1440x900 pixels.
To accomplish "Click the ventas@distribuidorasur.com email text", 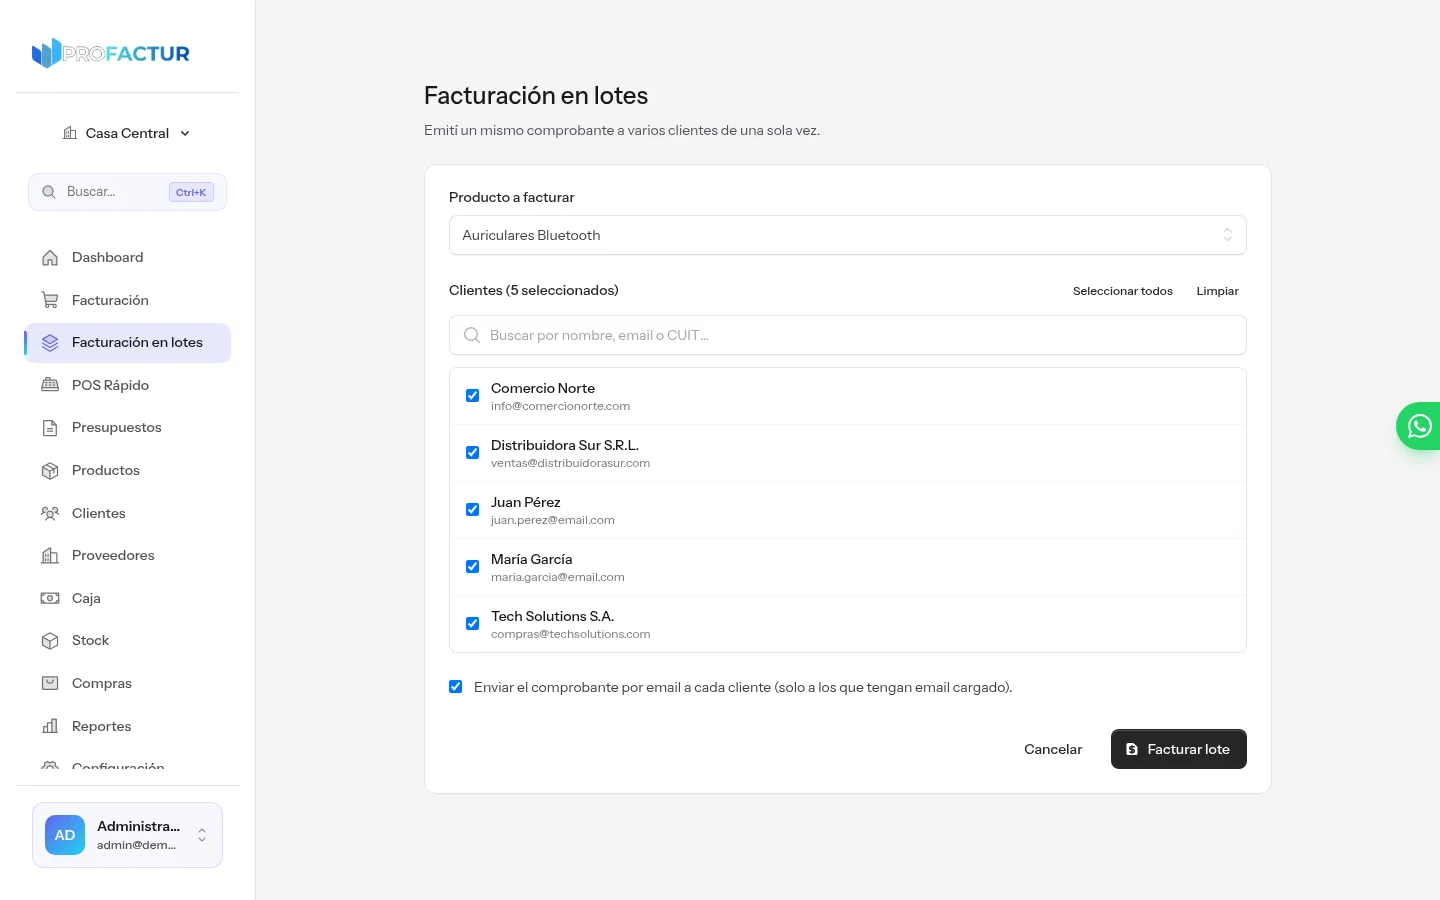I will [x=570, y=463].
